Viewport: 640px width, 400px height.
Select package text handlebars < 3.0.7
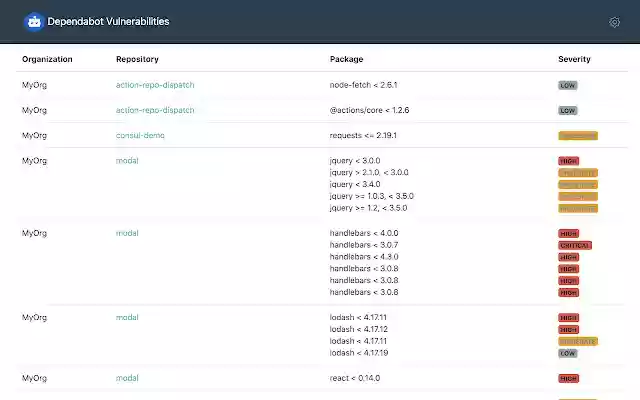(364, 245)
